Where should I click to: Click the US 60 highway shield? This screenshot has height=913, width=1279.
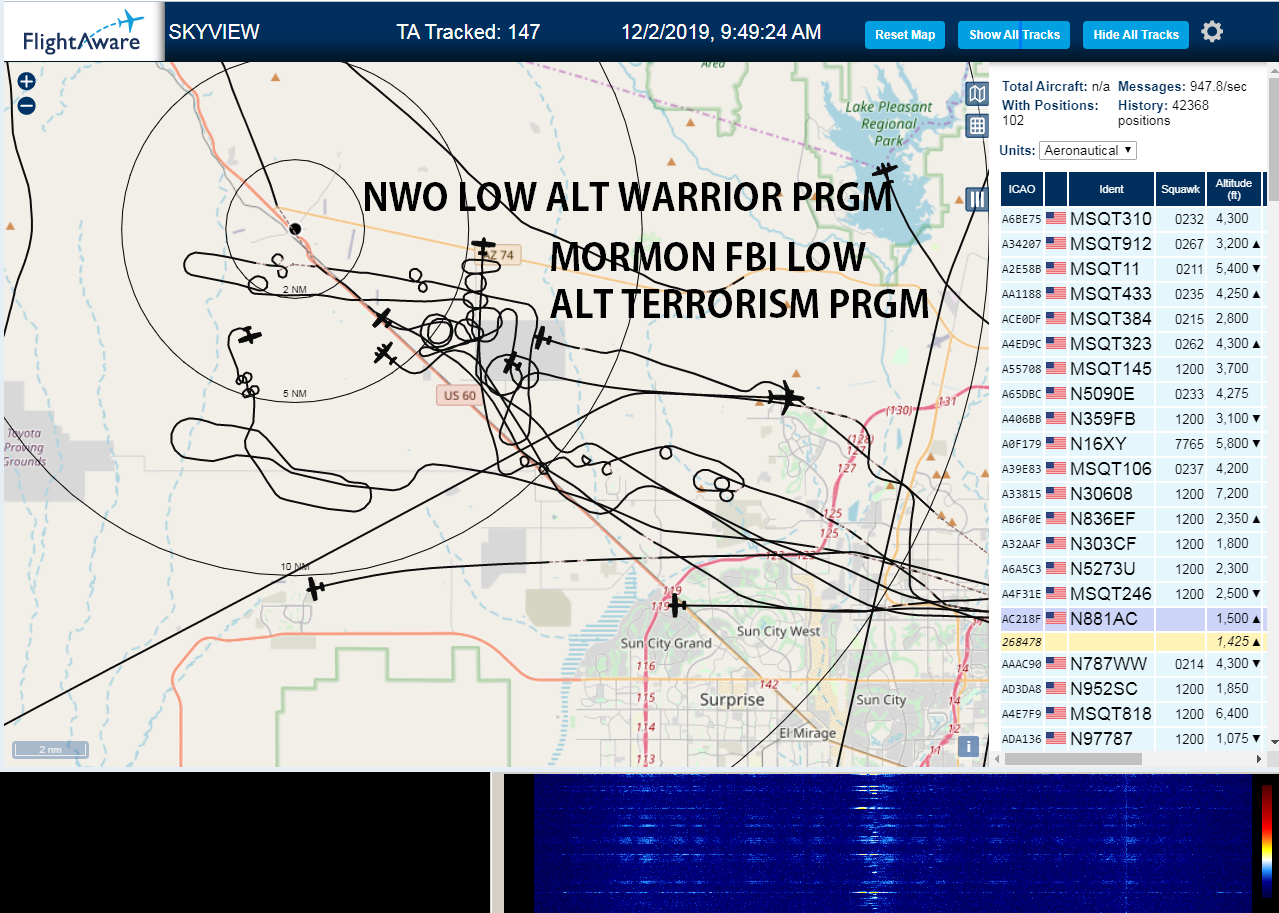pos(459,395)
